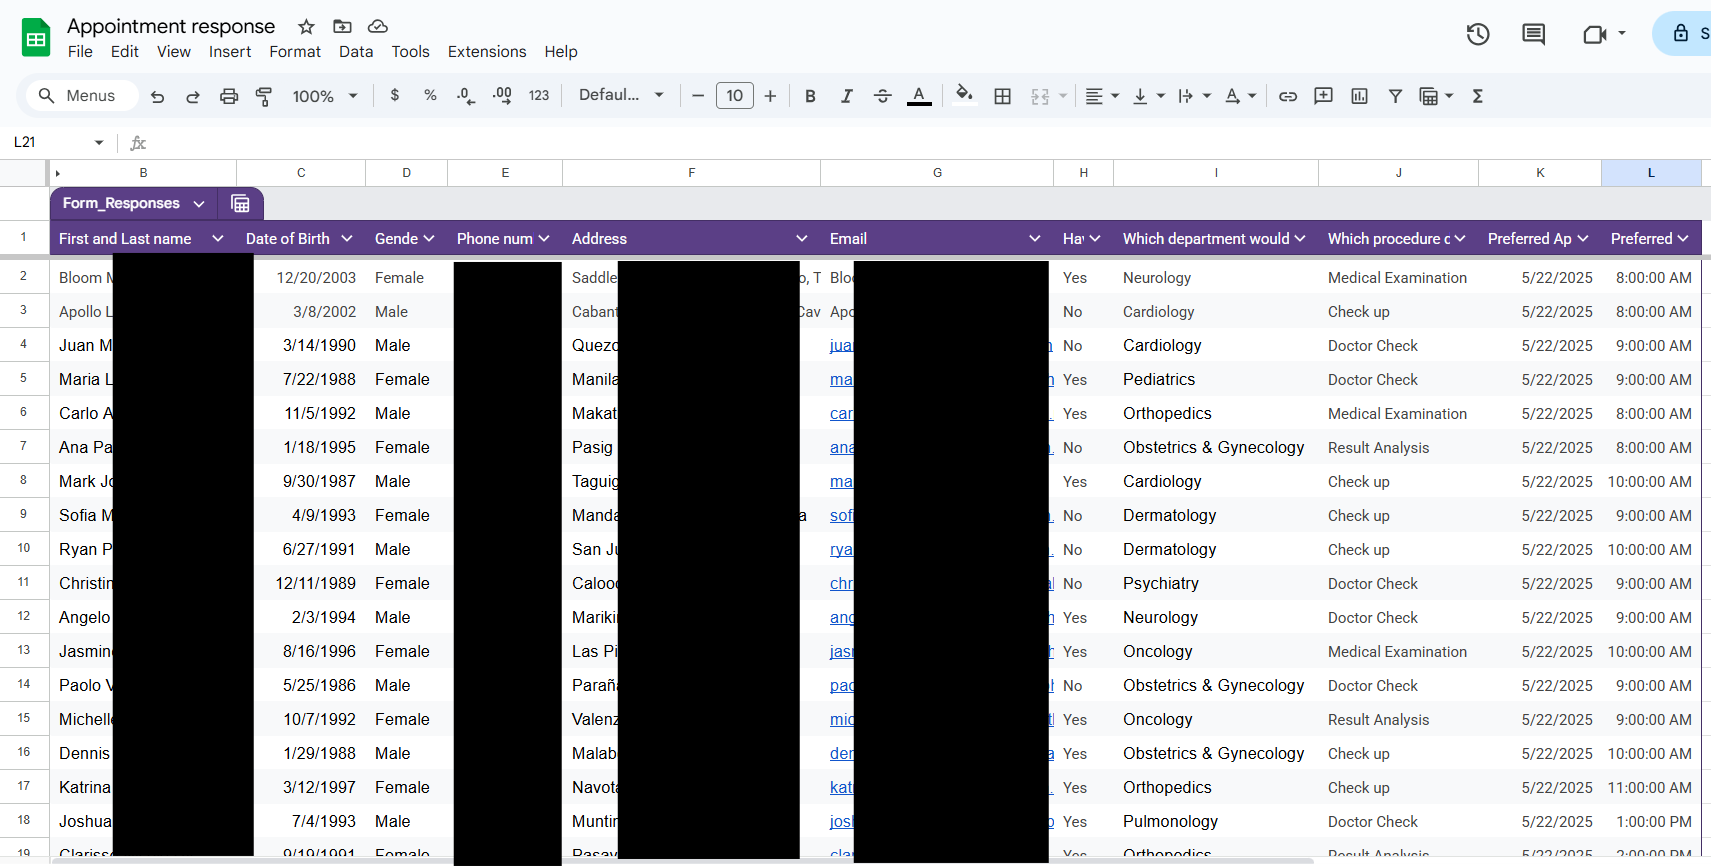1711x867 pixels.
Task: Increase font size with plus button
Action: 770,96
